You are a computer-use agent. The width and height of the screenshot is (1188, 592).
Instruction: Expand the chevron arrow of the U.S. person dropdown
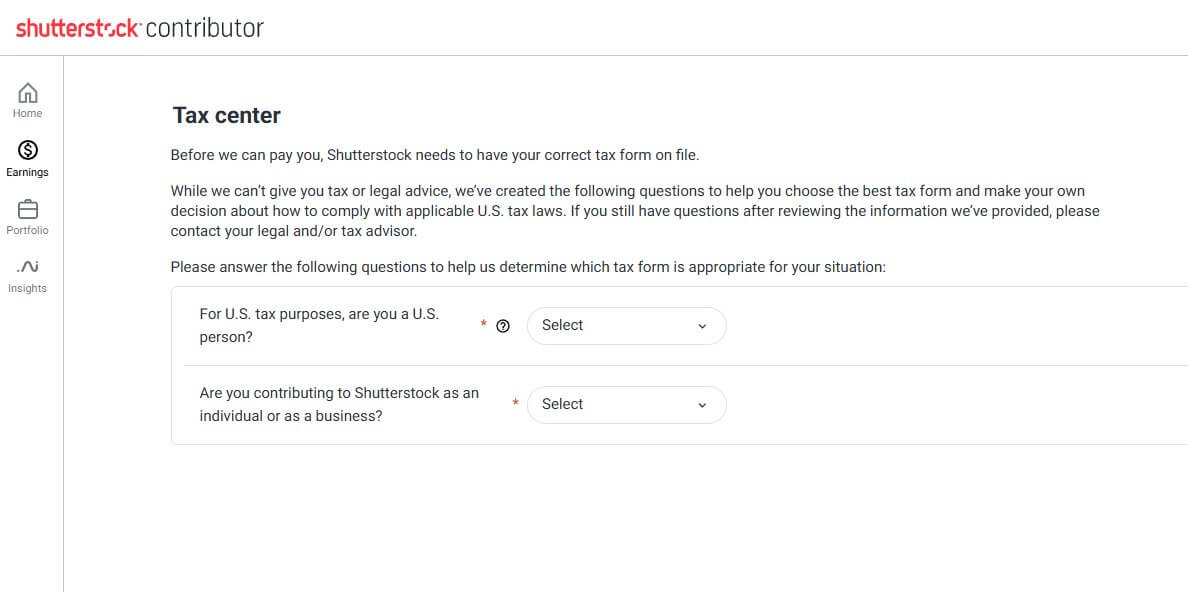coord(702,326)
